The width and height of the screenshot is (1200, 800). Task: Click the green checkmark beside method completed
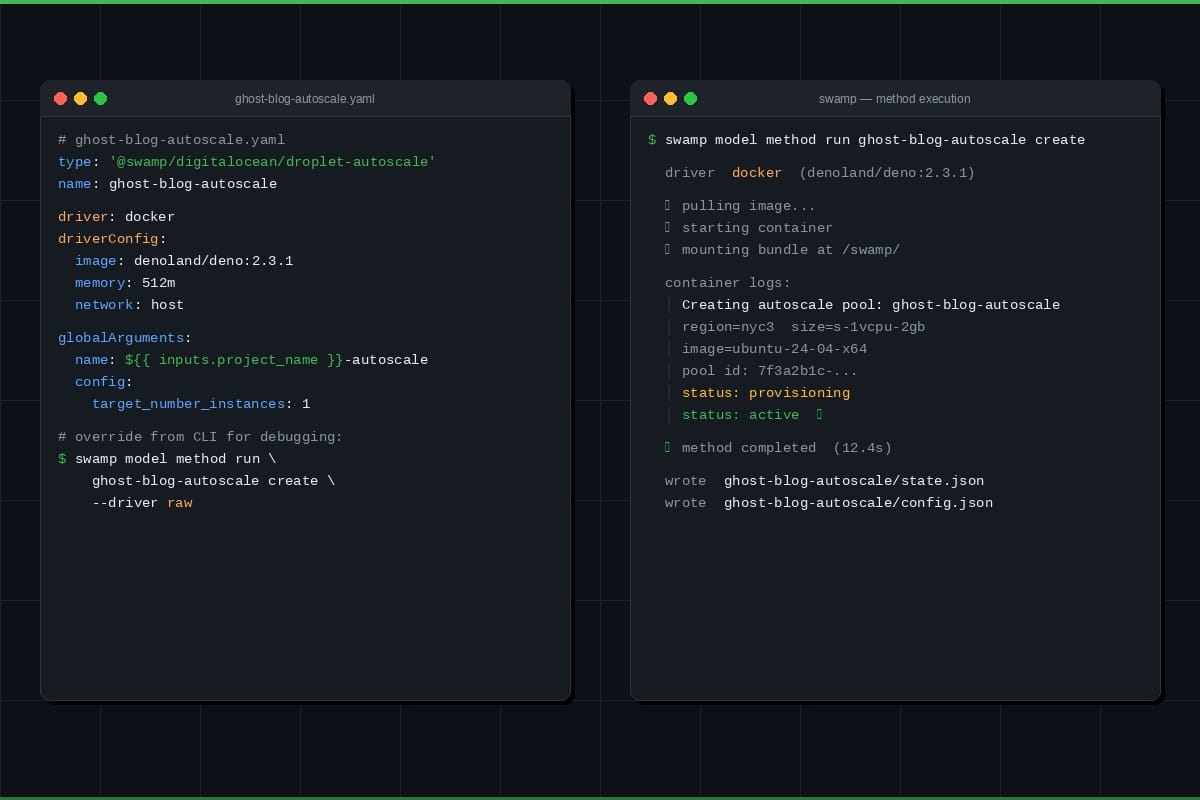(669, 447)
